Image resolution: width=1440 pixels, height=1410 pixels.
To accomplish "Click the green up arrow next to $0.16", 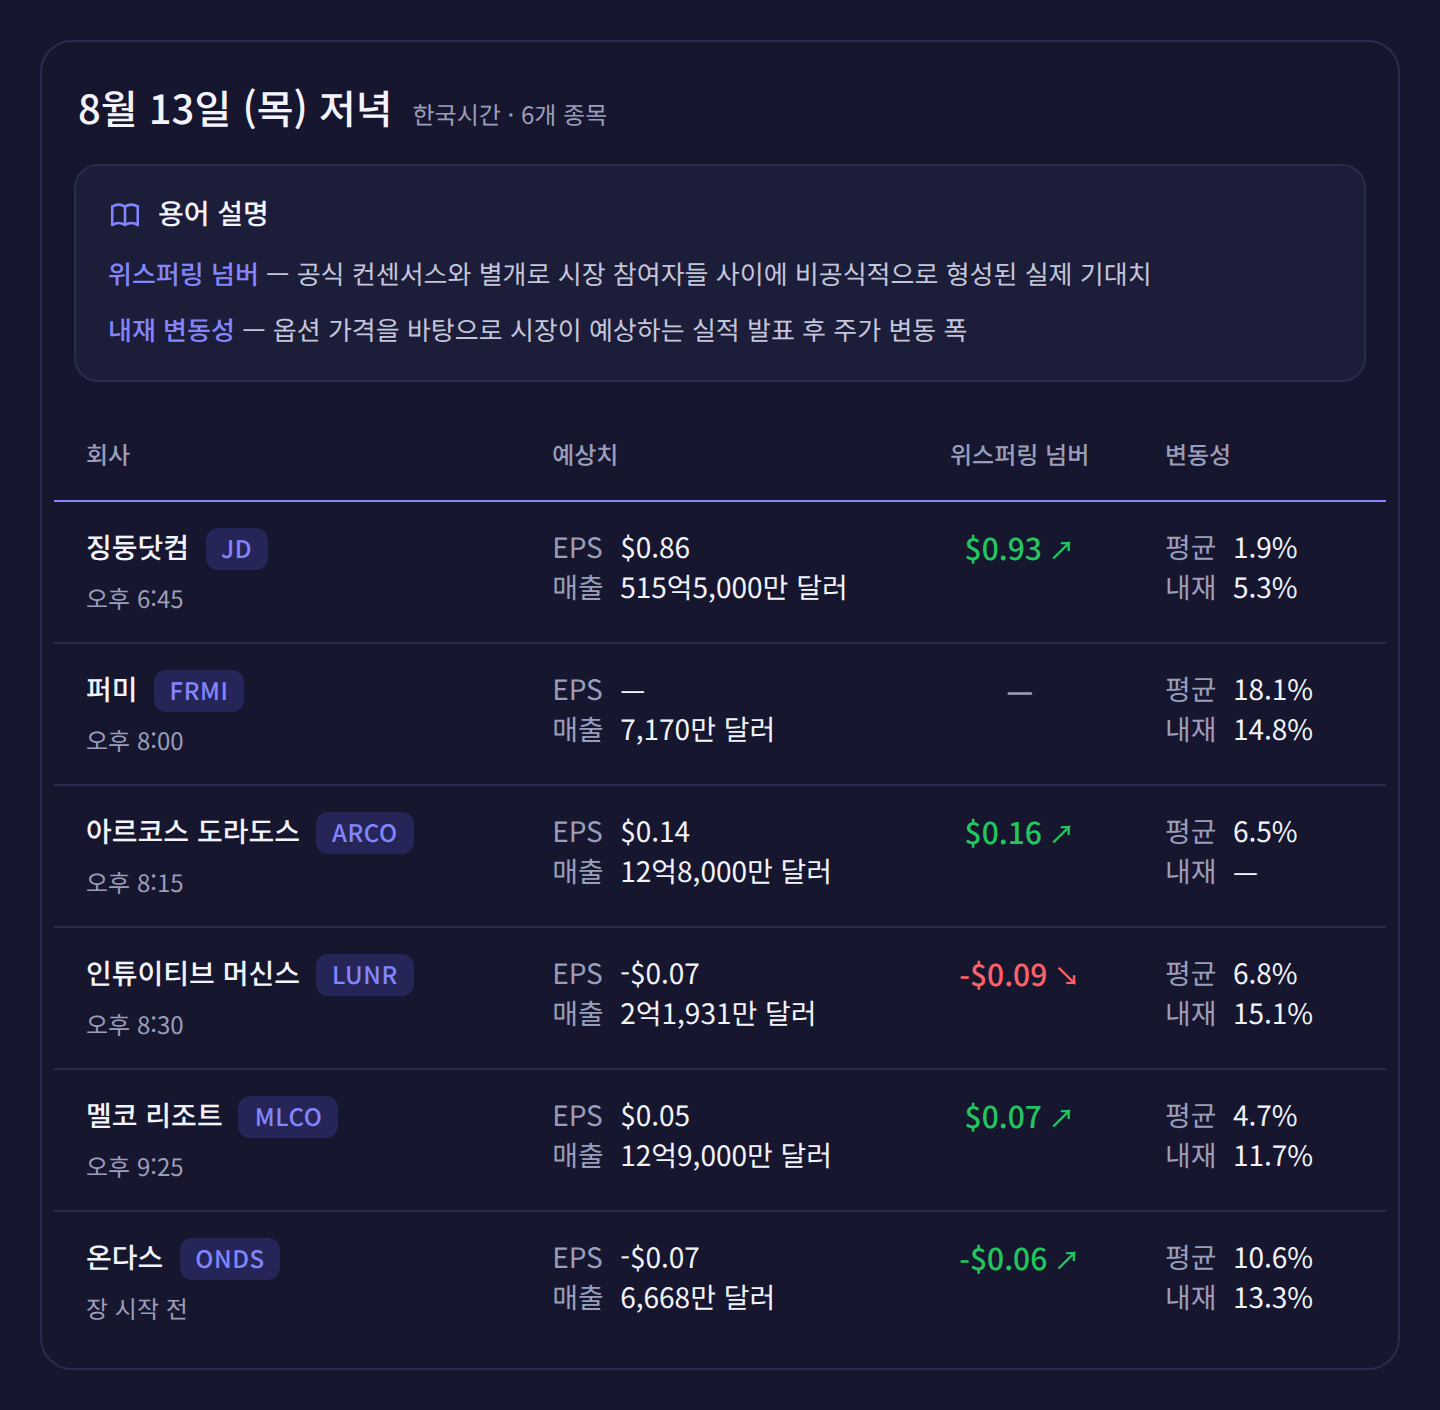I will tap(1062, 833).
